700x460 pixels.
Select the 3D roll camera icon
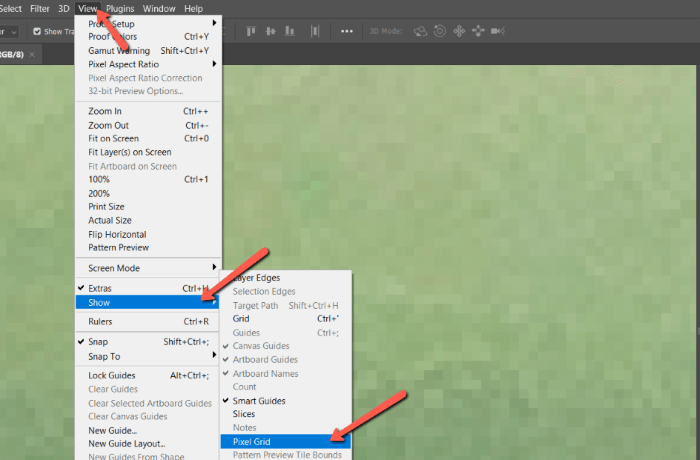(439, 31)
